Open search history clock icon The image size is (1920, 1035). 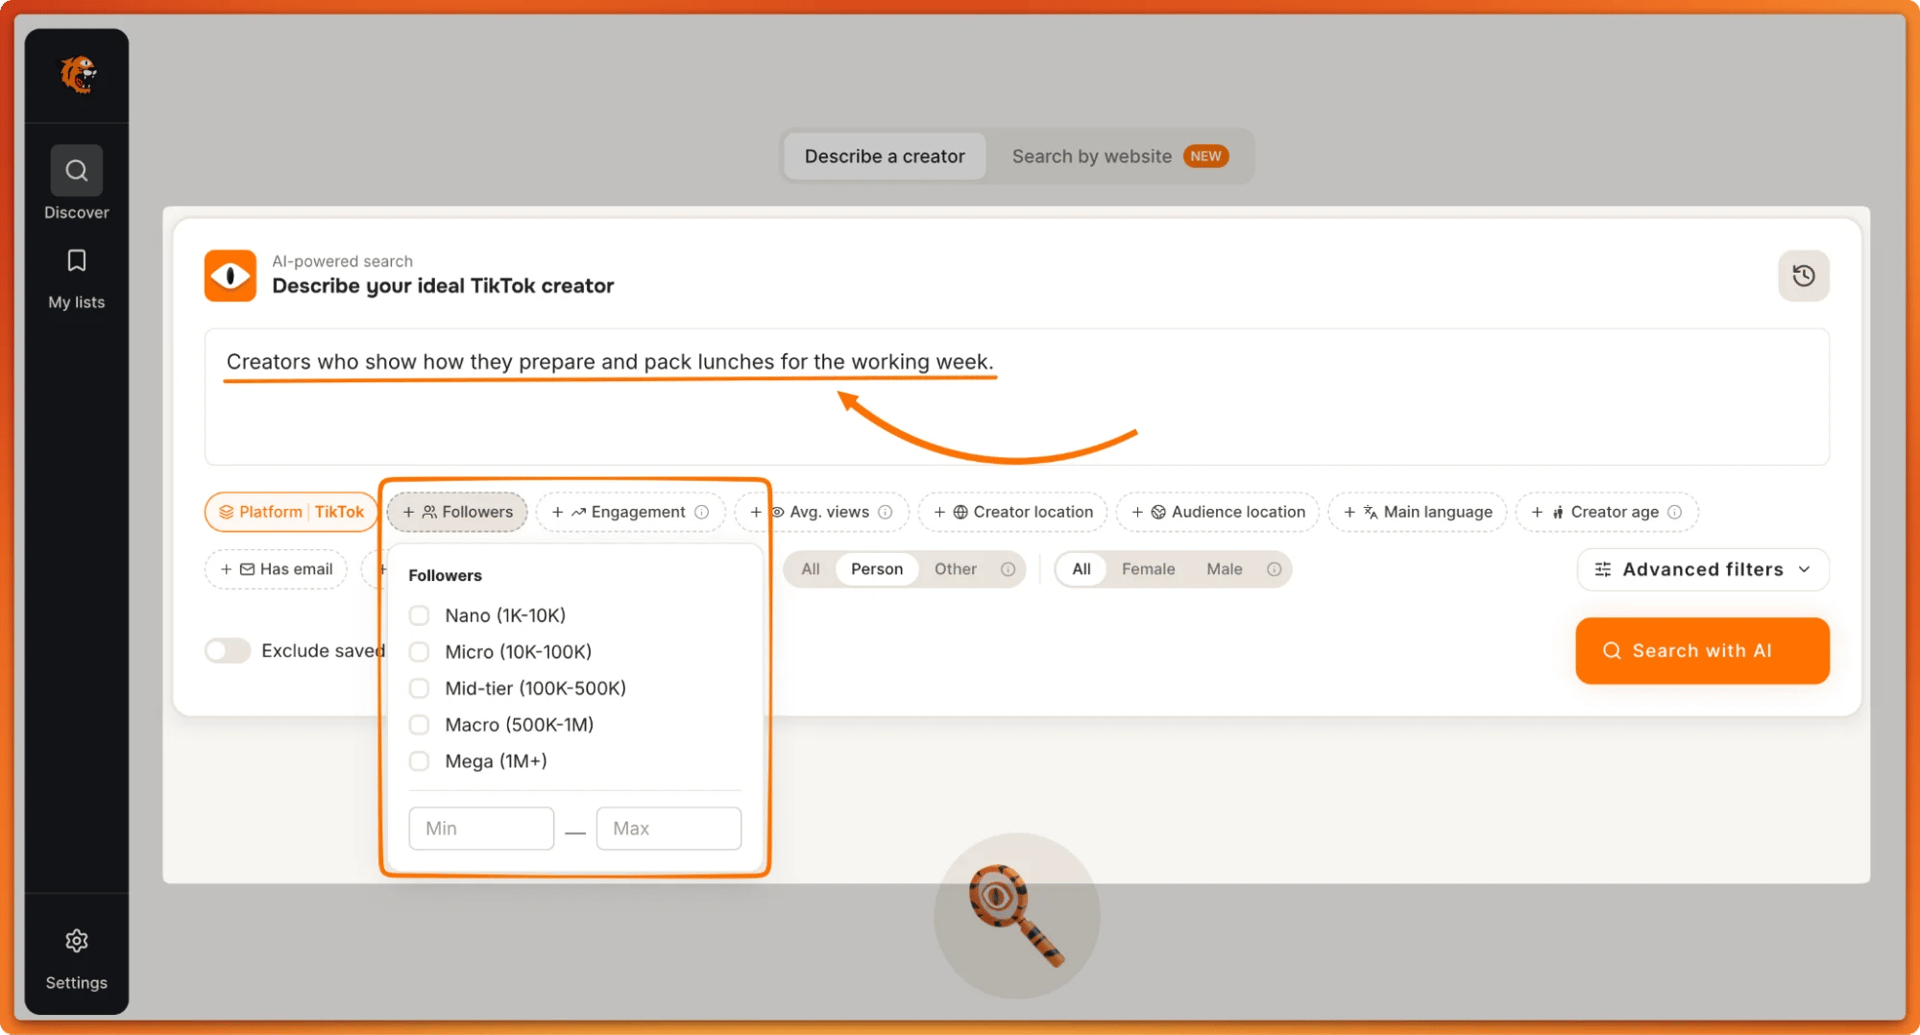tap(1804, 276)
